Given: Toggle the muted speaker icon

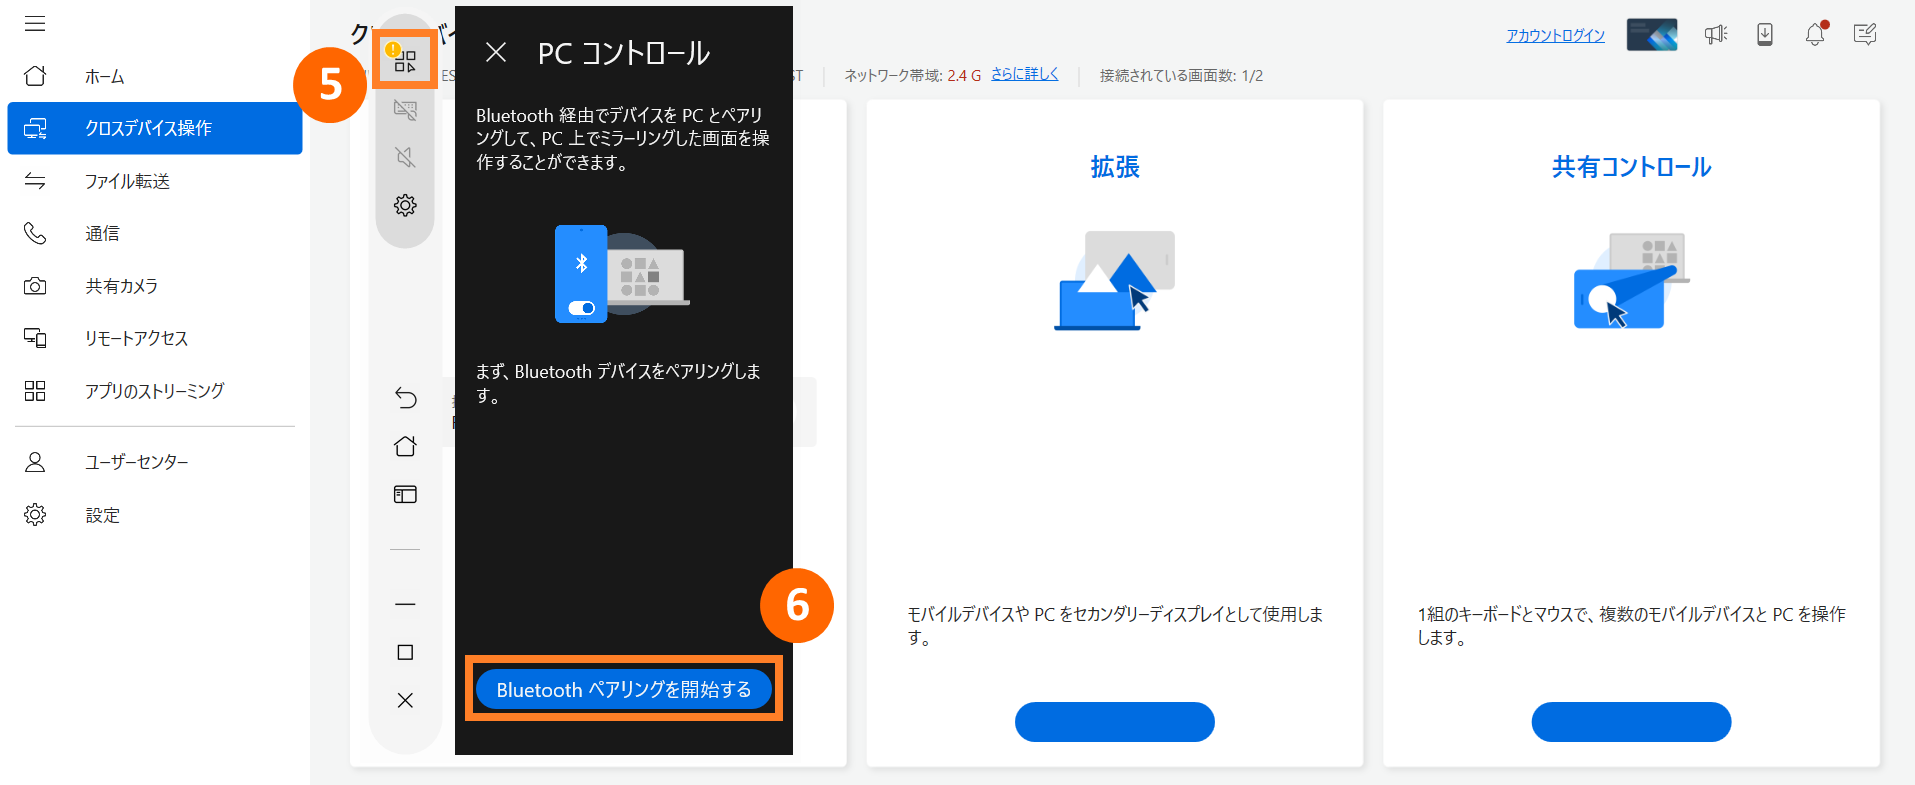Looking at the screenshot, I should (x=405, y=157).
